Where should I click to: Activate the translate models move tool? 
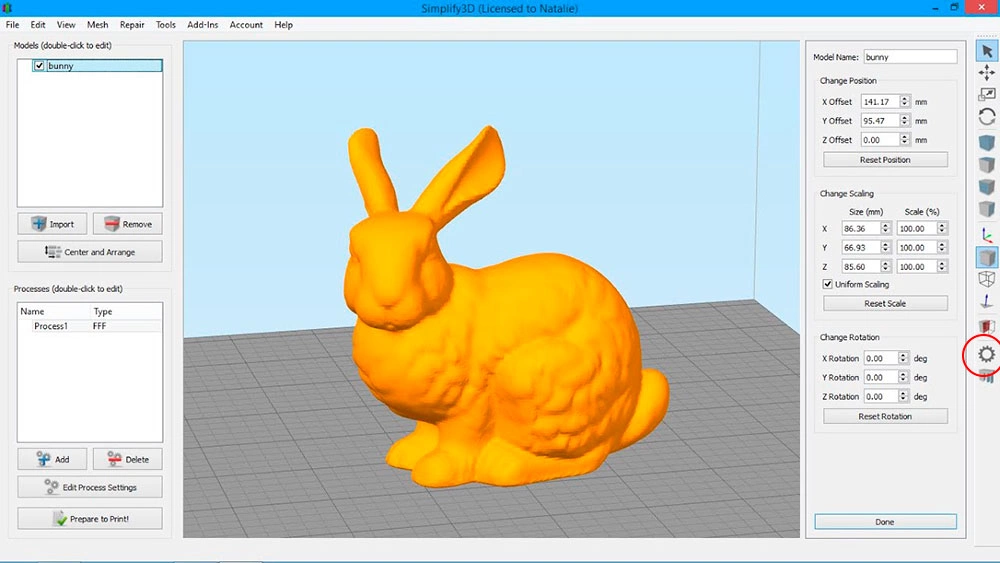pyautogui.click(x=987, y=72)
